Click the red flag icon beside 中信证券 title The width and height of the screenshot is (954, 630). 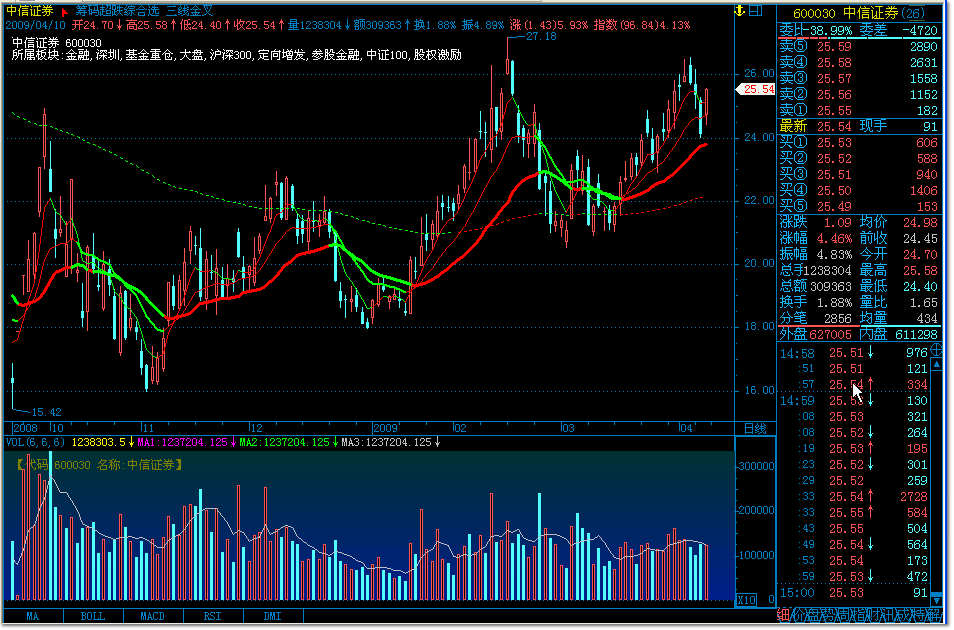64,12
